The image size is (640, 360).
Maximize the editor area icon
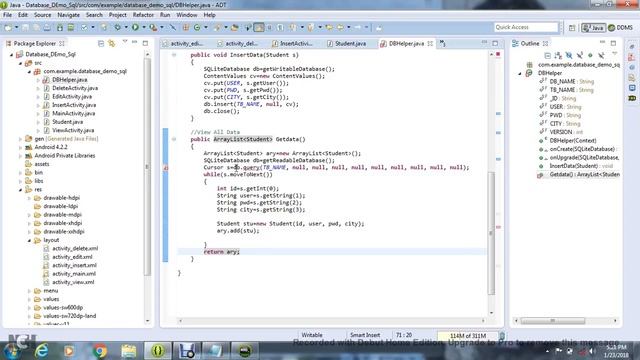tap(495, 43)
